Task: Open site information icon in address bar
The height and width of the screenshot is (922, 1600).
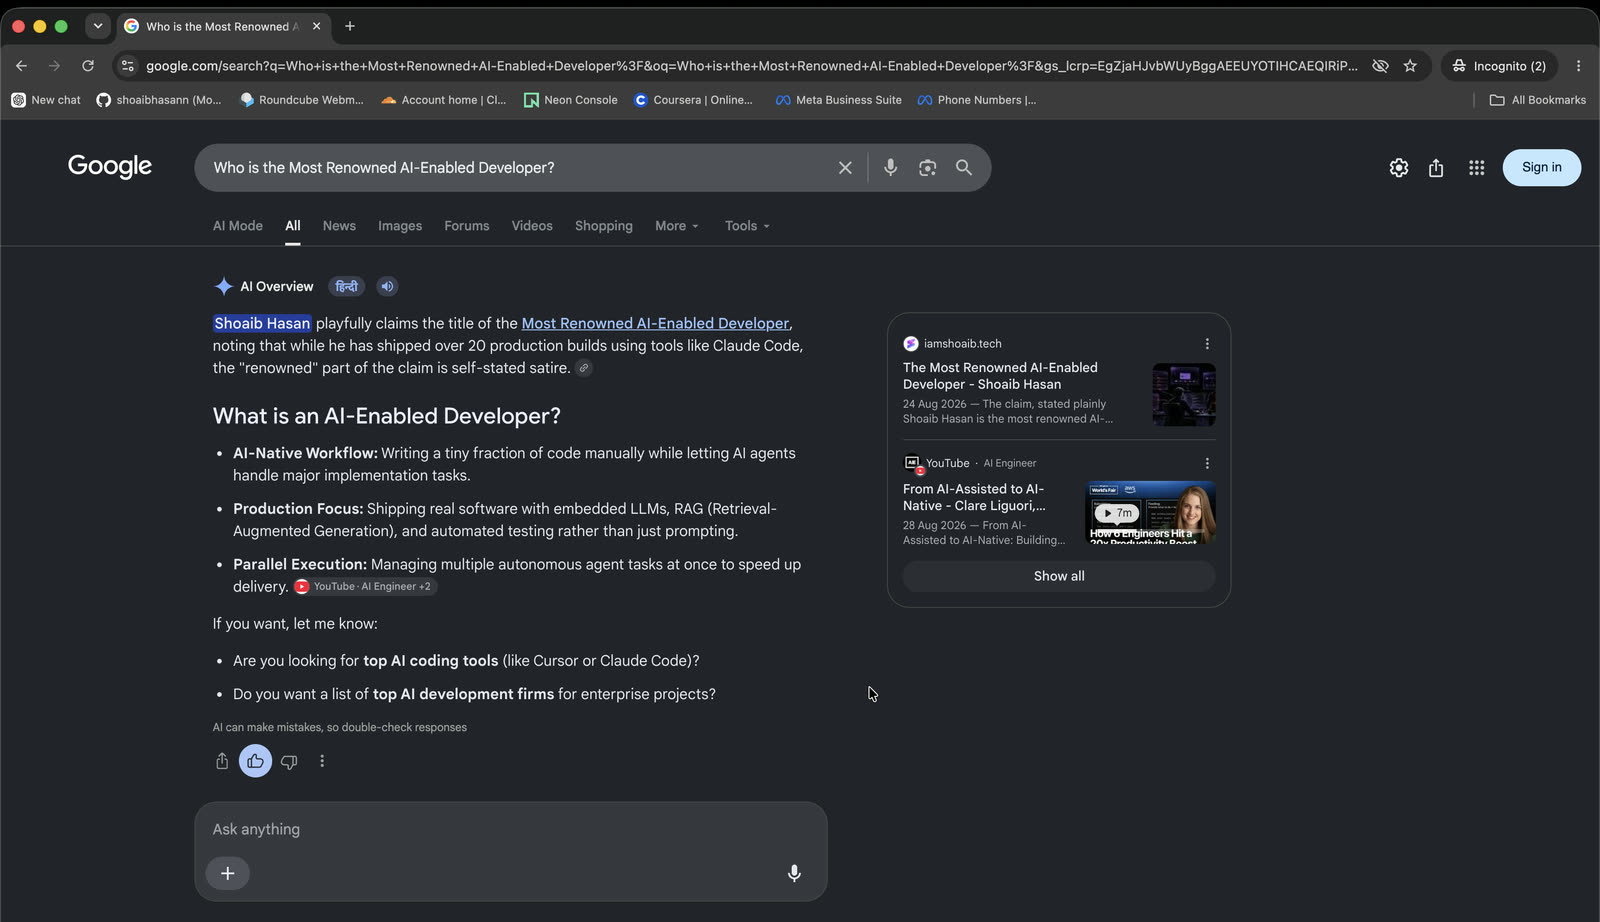Action: click(x=127, y=66)
